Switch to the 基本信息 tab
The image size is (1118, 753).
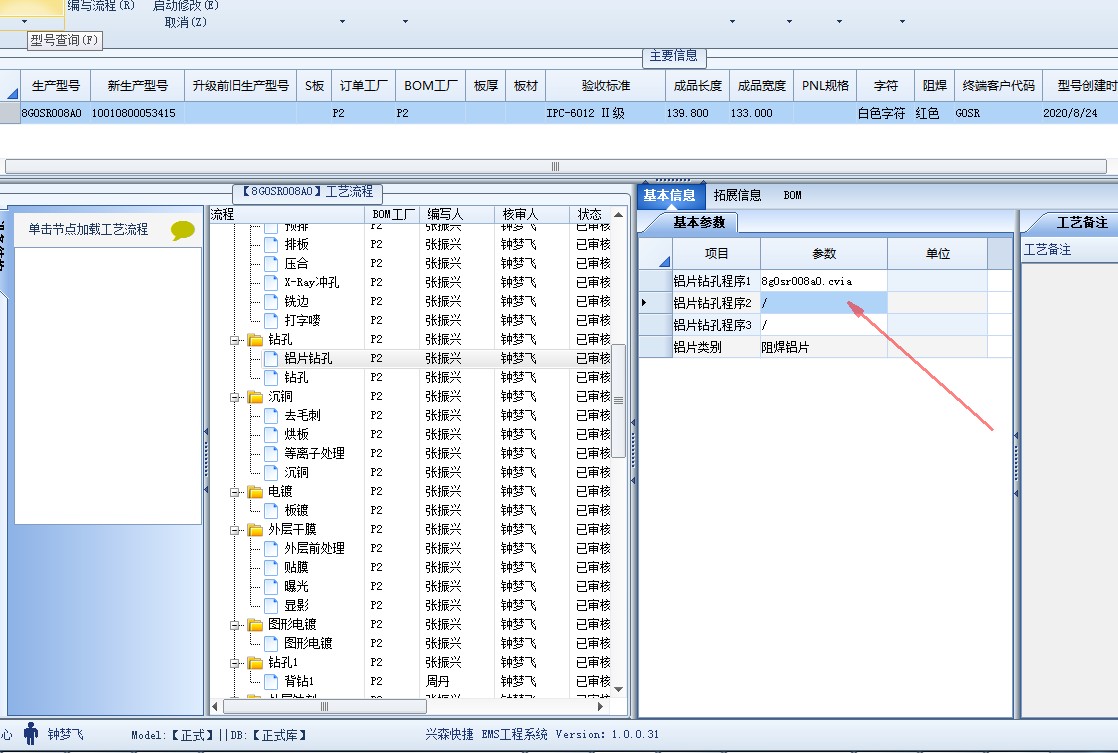(x=669, y=195)
